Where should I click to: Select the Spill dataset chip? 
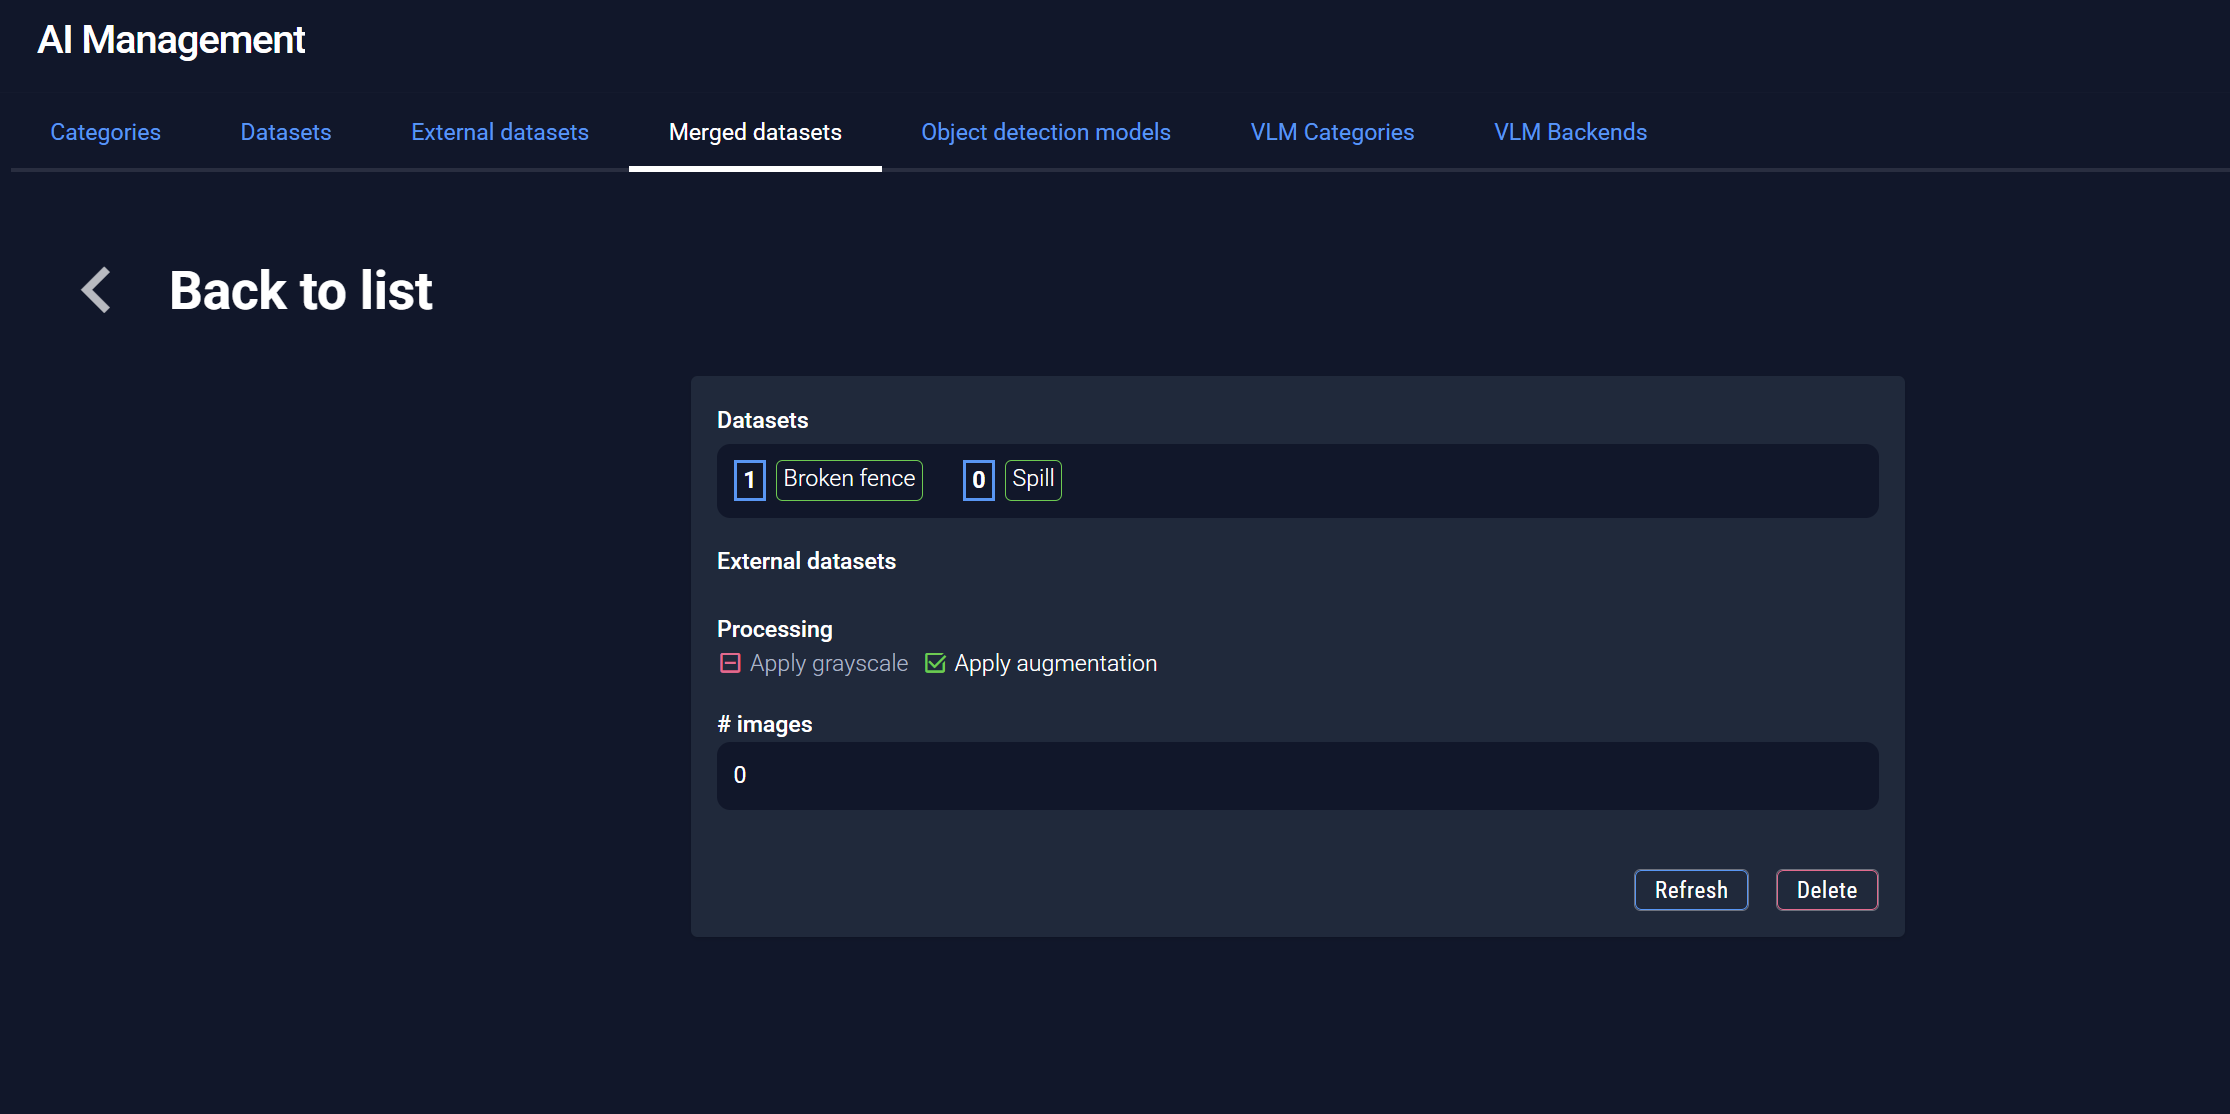tap(1032, 479)
